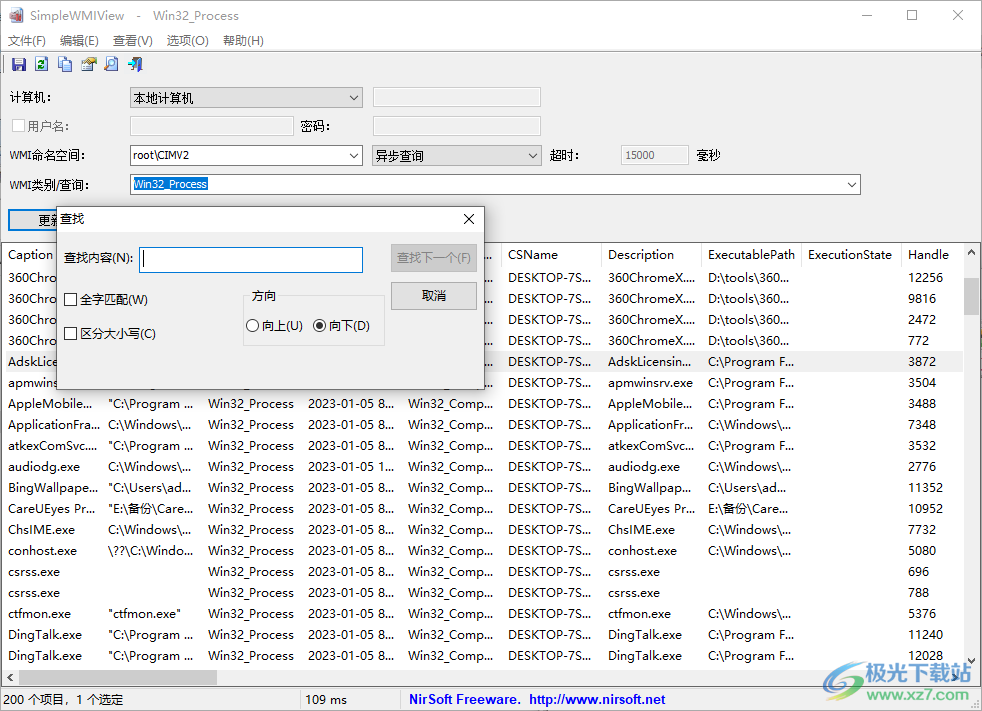Screen dimensions: 982x711
Task: Expand the 异步查询 query mode dropdown
Action: 531,155
